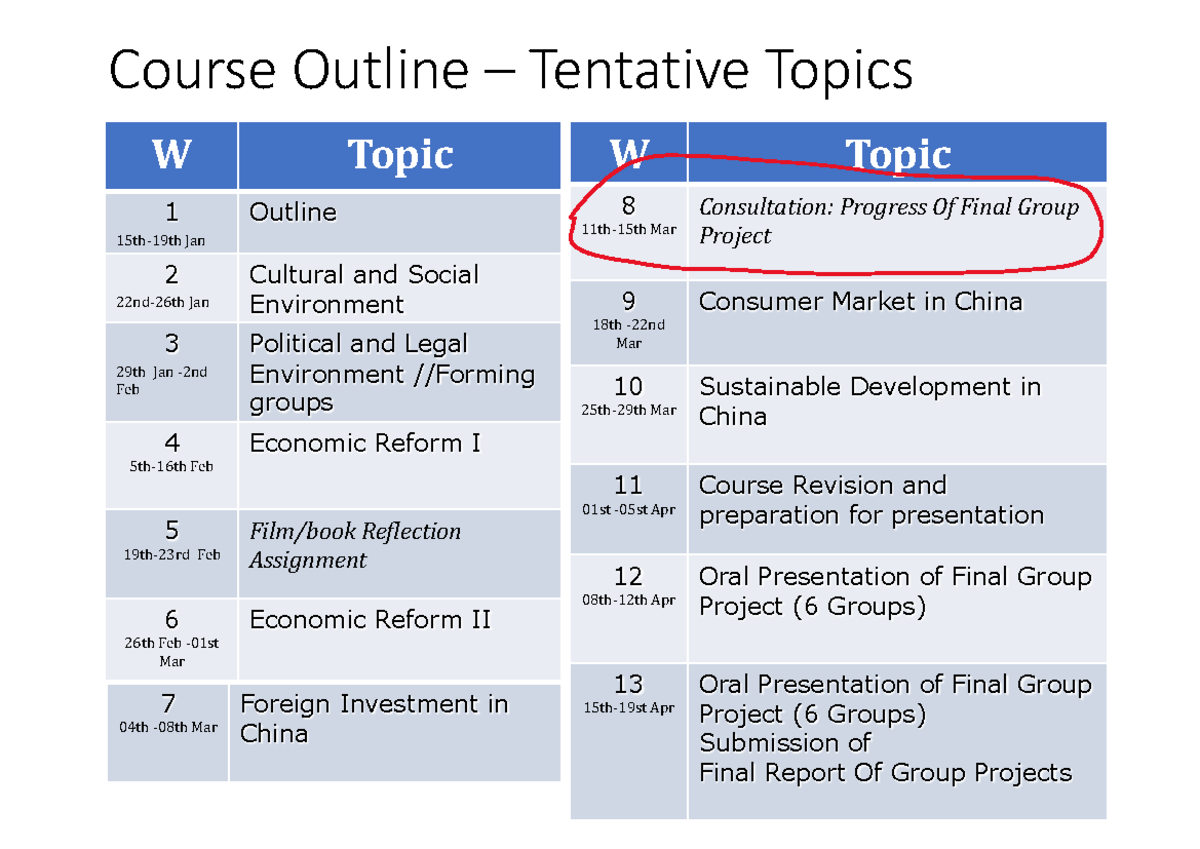Select the 'Consumer Market in China' topic cell
Image resolution: width=1200 pixels, height=849 pixels.
pyautogui.click(x=860, y=301)
